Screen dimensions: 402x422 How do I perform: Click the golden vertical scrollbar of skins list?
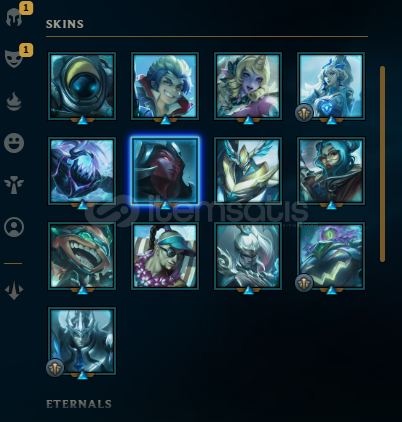pos(382,164)
